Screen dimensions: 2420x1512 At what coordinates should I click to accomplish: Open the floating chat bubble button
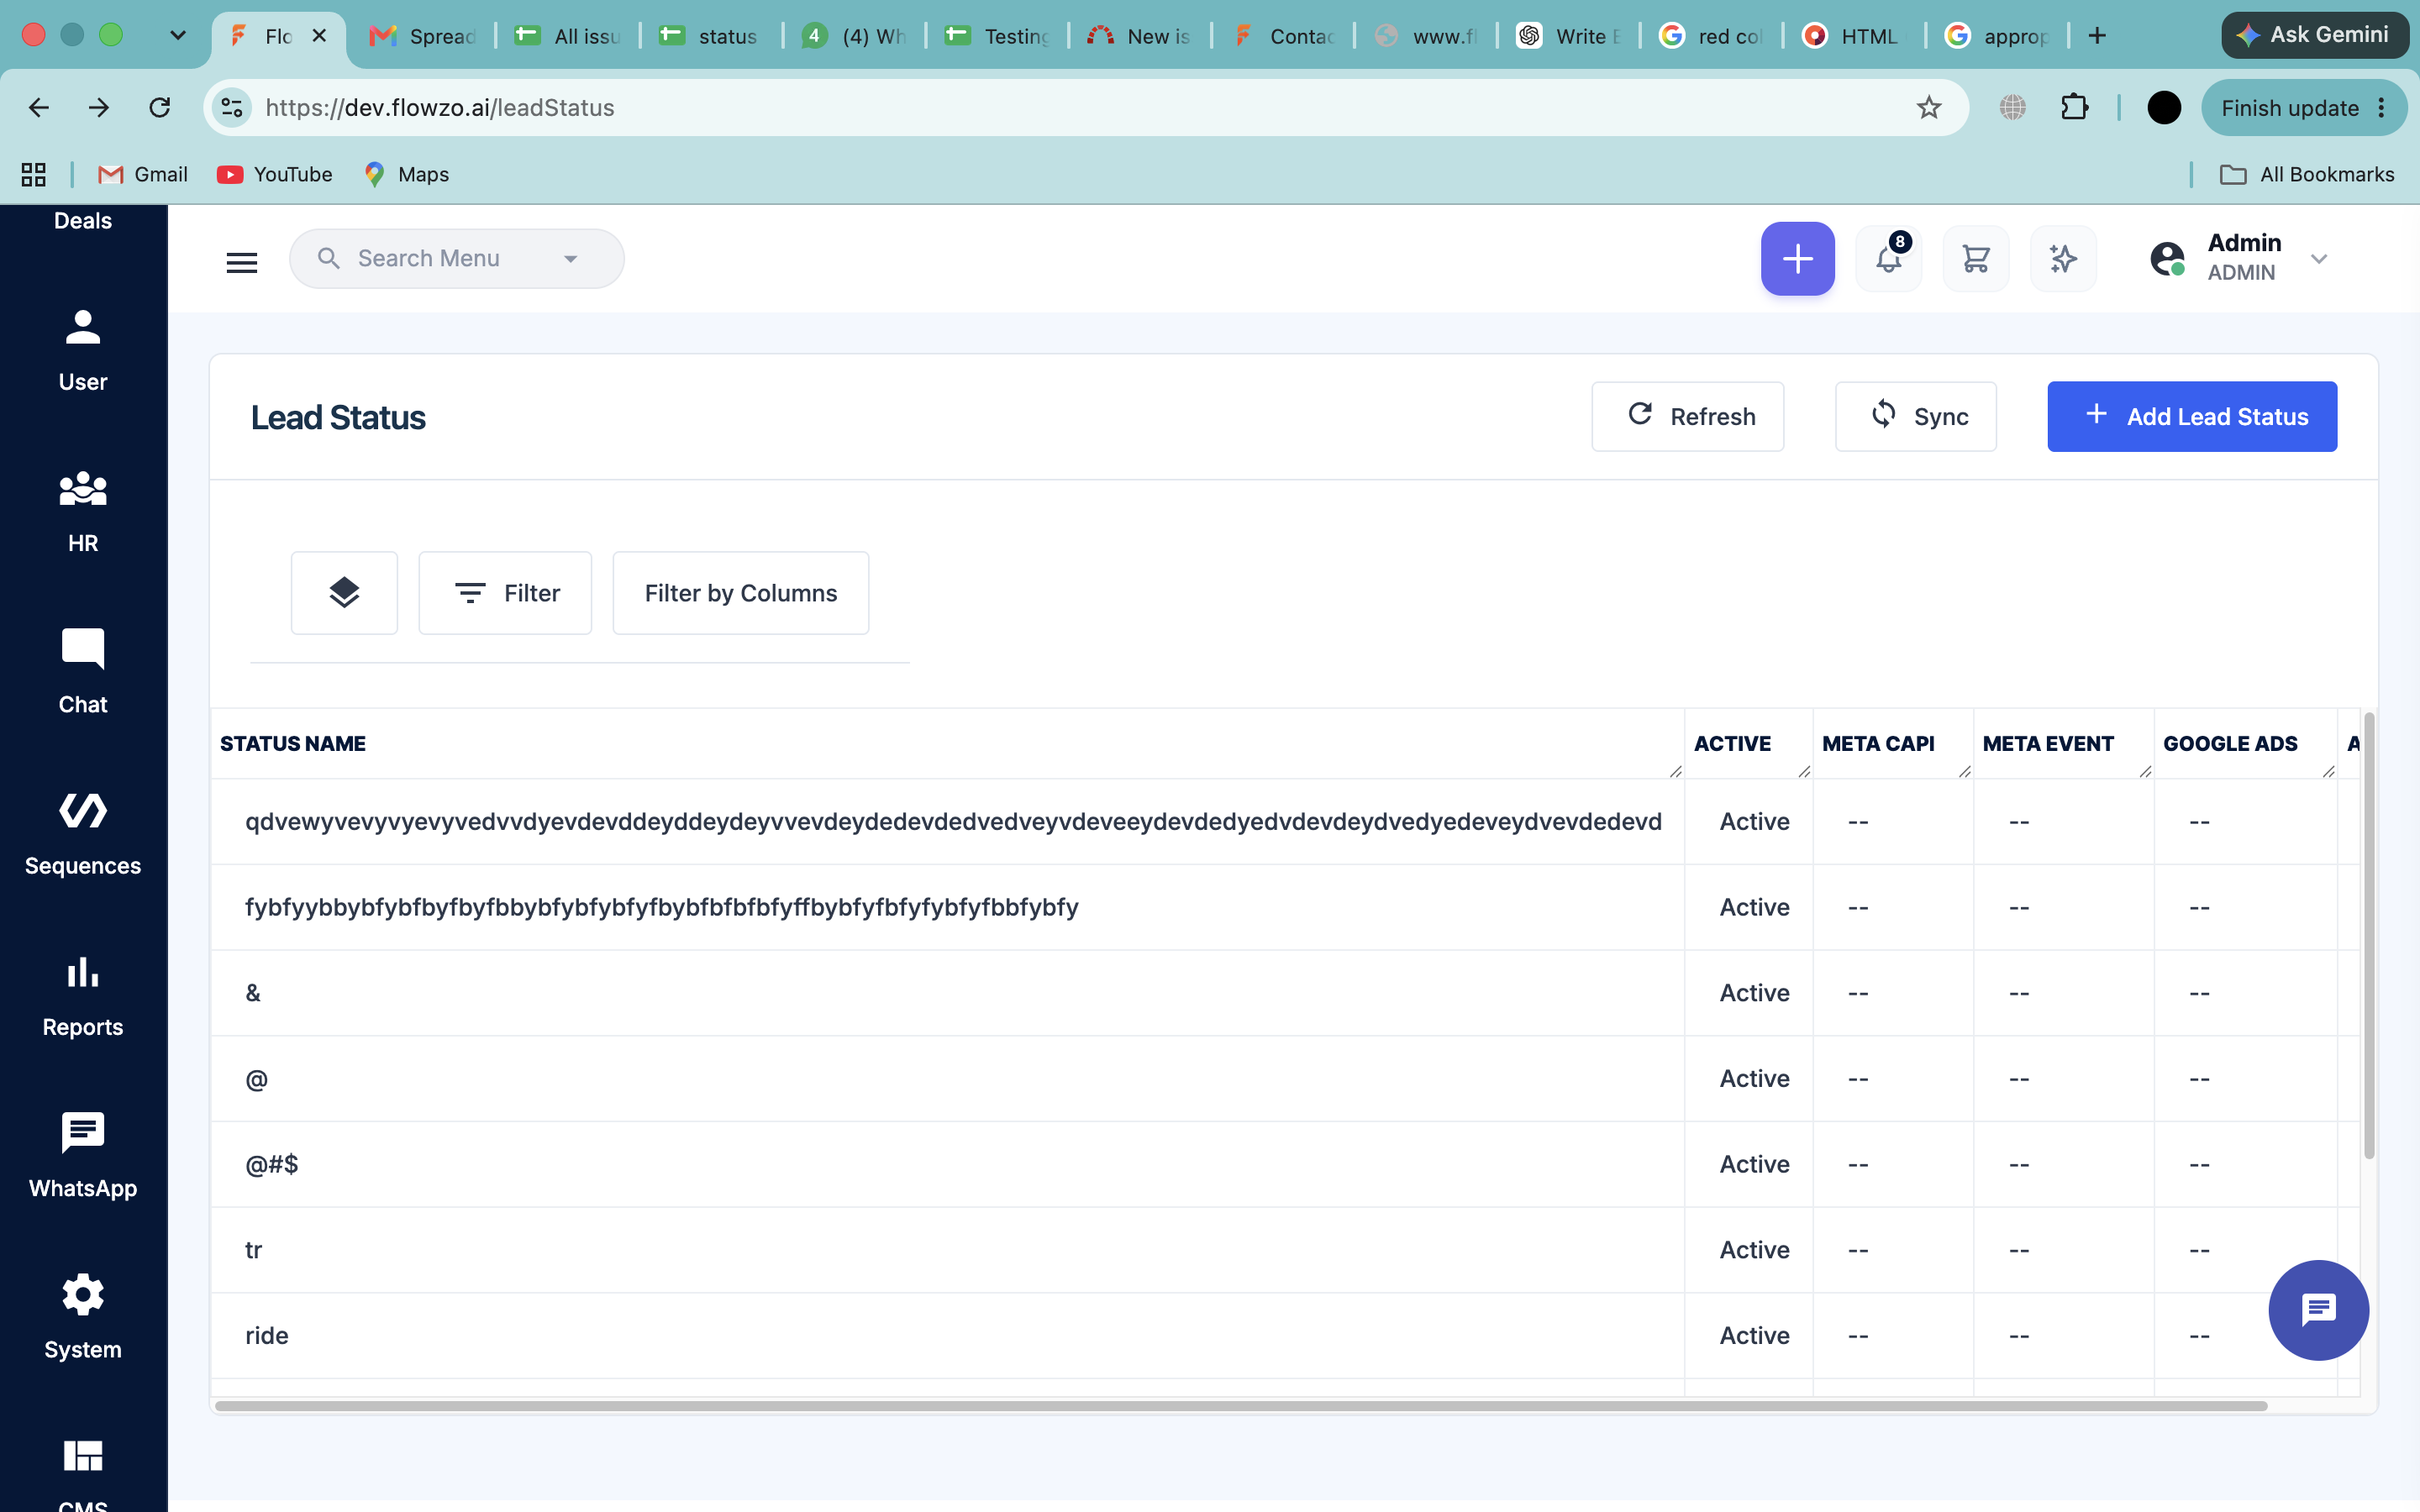(x=2318, y=1310)
